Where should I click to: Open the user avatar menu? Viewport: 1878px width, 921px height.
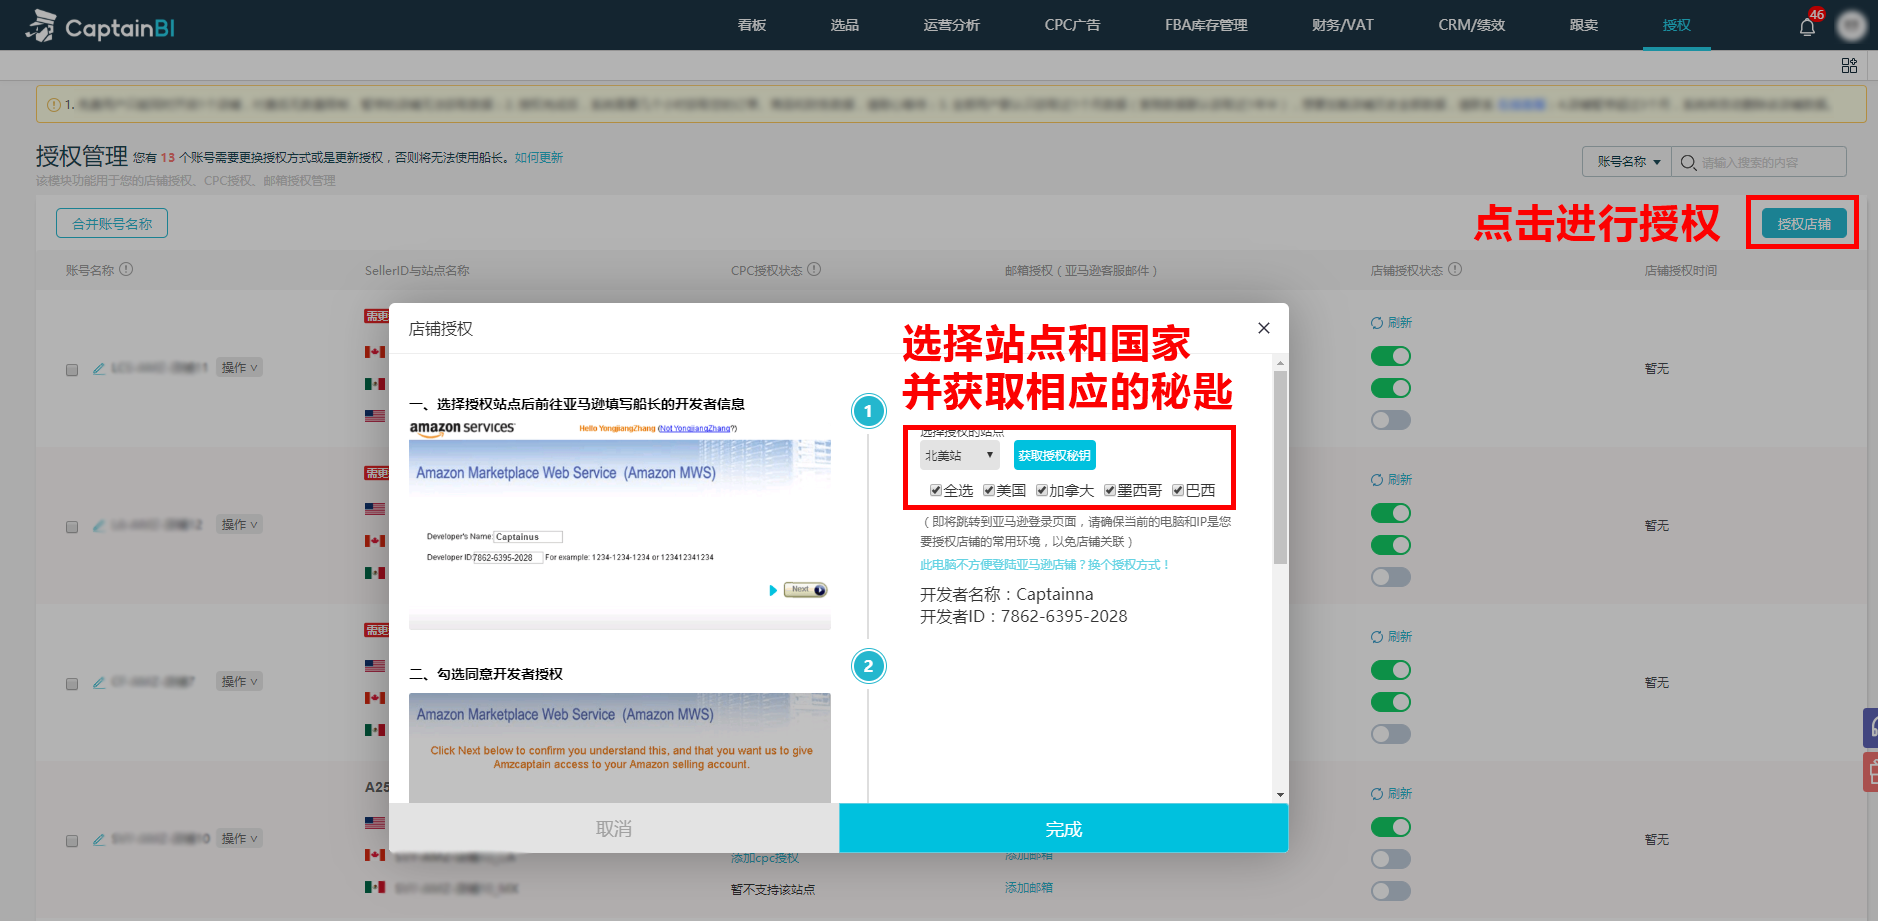1851,26
